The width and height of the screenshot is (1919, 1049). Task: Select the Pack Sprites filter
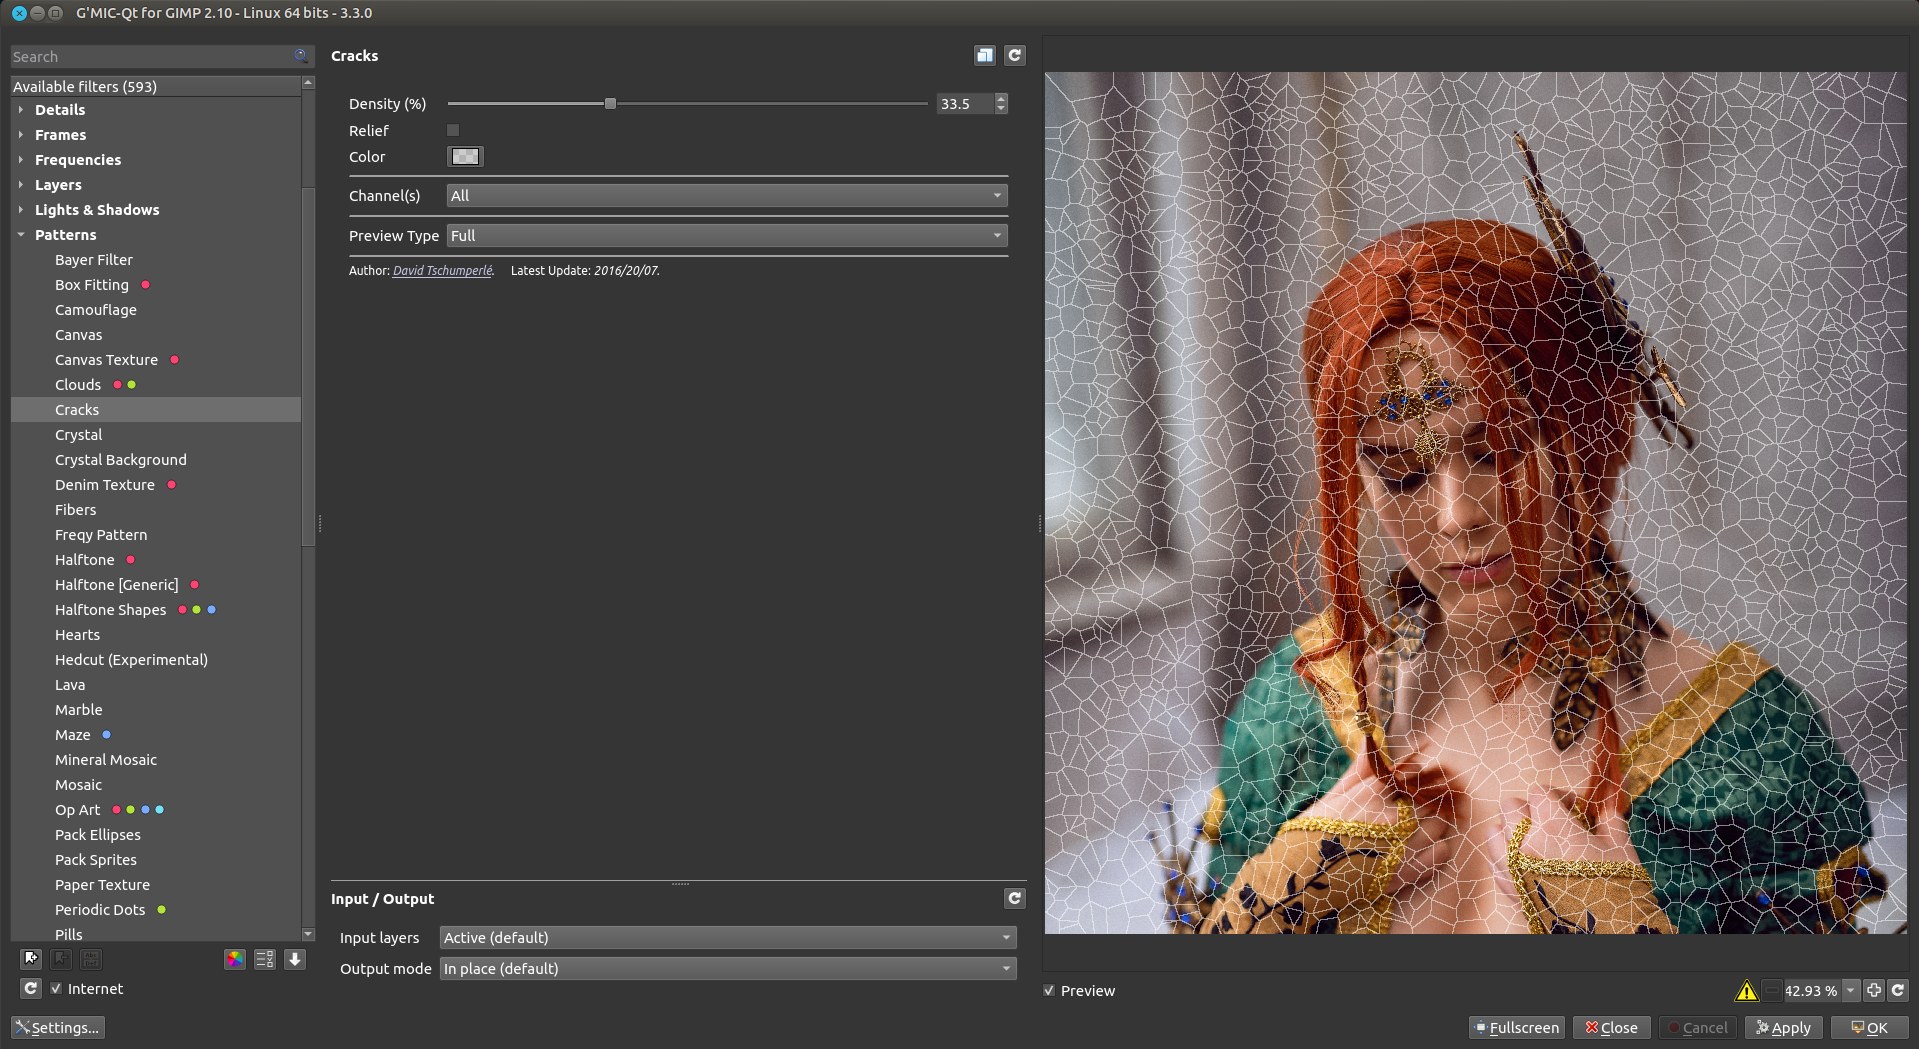pyautogui.click(x=96, y=860)
